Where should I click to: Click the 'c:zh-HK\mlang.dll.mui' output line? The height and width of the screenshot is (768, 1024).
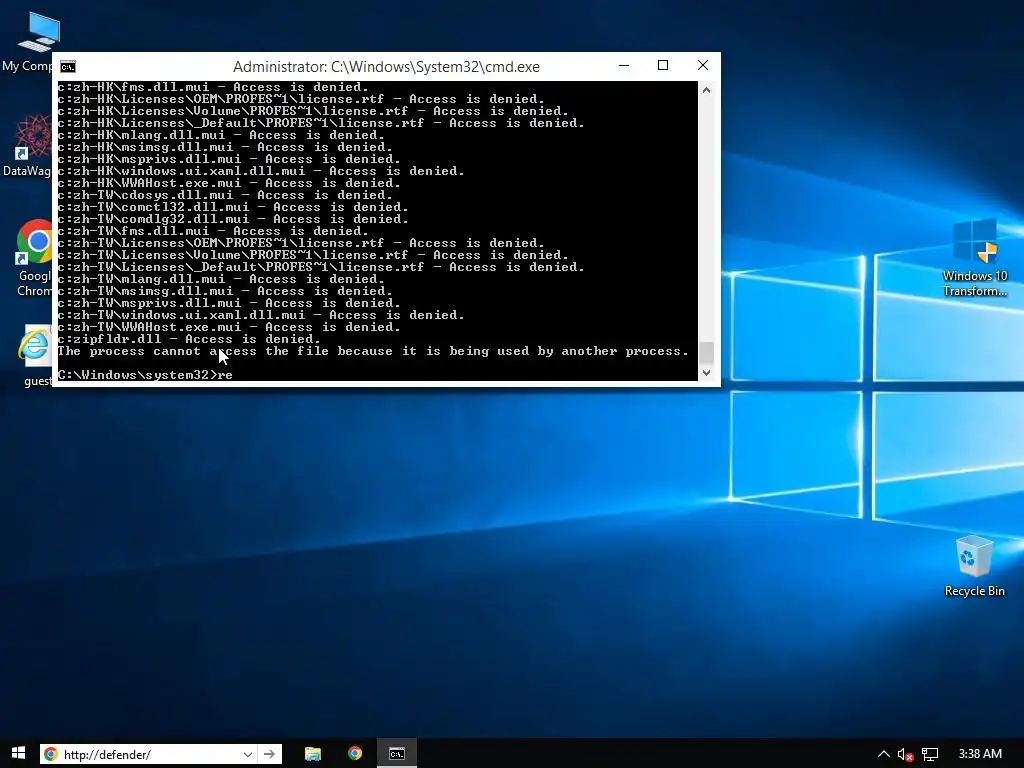pyautogui.click(x=221, y=135)
